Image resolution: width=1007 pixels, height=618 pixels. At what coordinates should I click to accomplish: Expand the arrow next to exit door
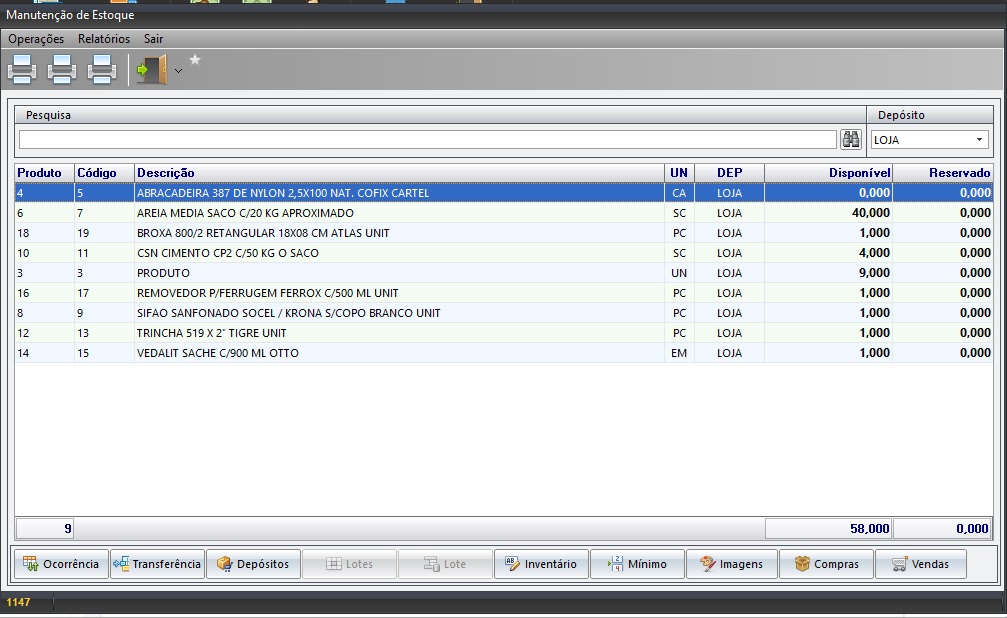coord(178,71)
